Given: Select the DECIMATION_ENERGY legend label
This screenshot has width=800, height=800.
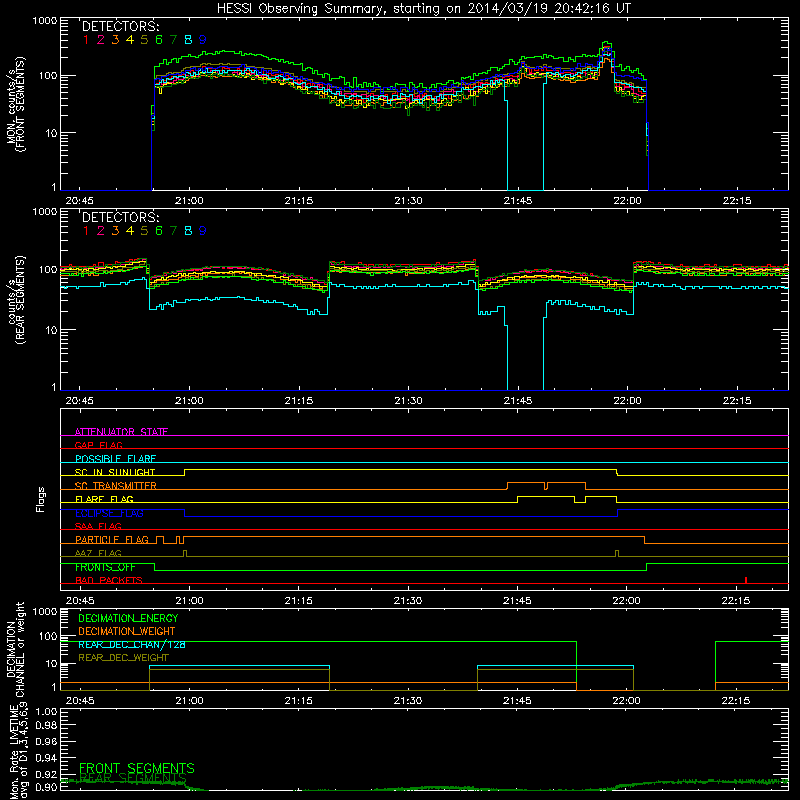Looking at the screenshot, I should point(128,618).
